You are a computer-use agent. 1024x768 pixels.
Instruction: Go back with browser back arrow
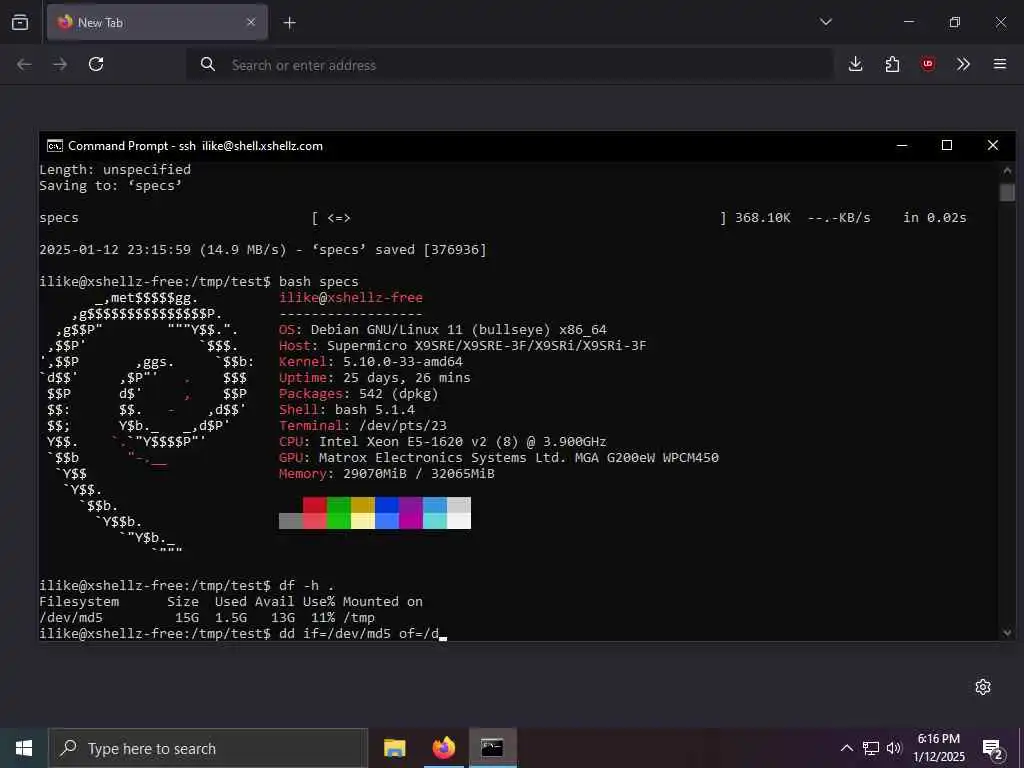pos(24,64)
